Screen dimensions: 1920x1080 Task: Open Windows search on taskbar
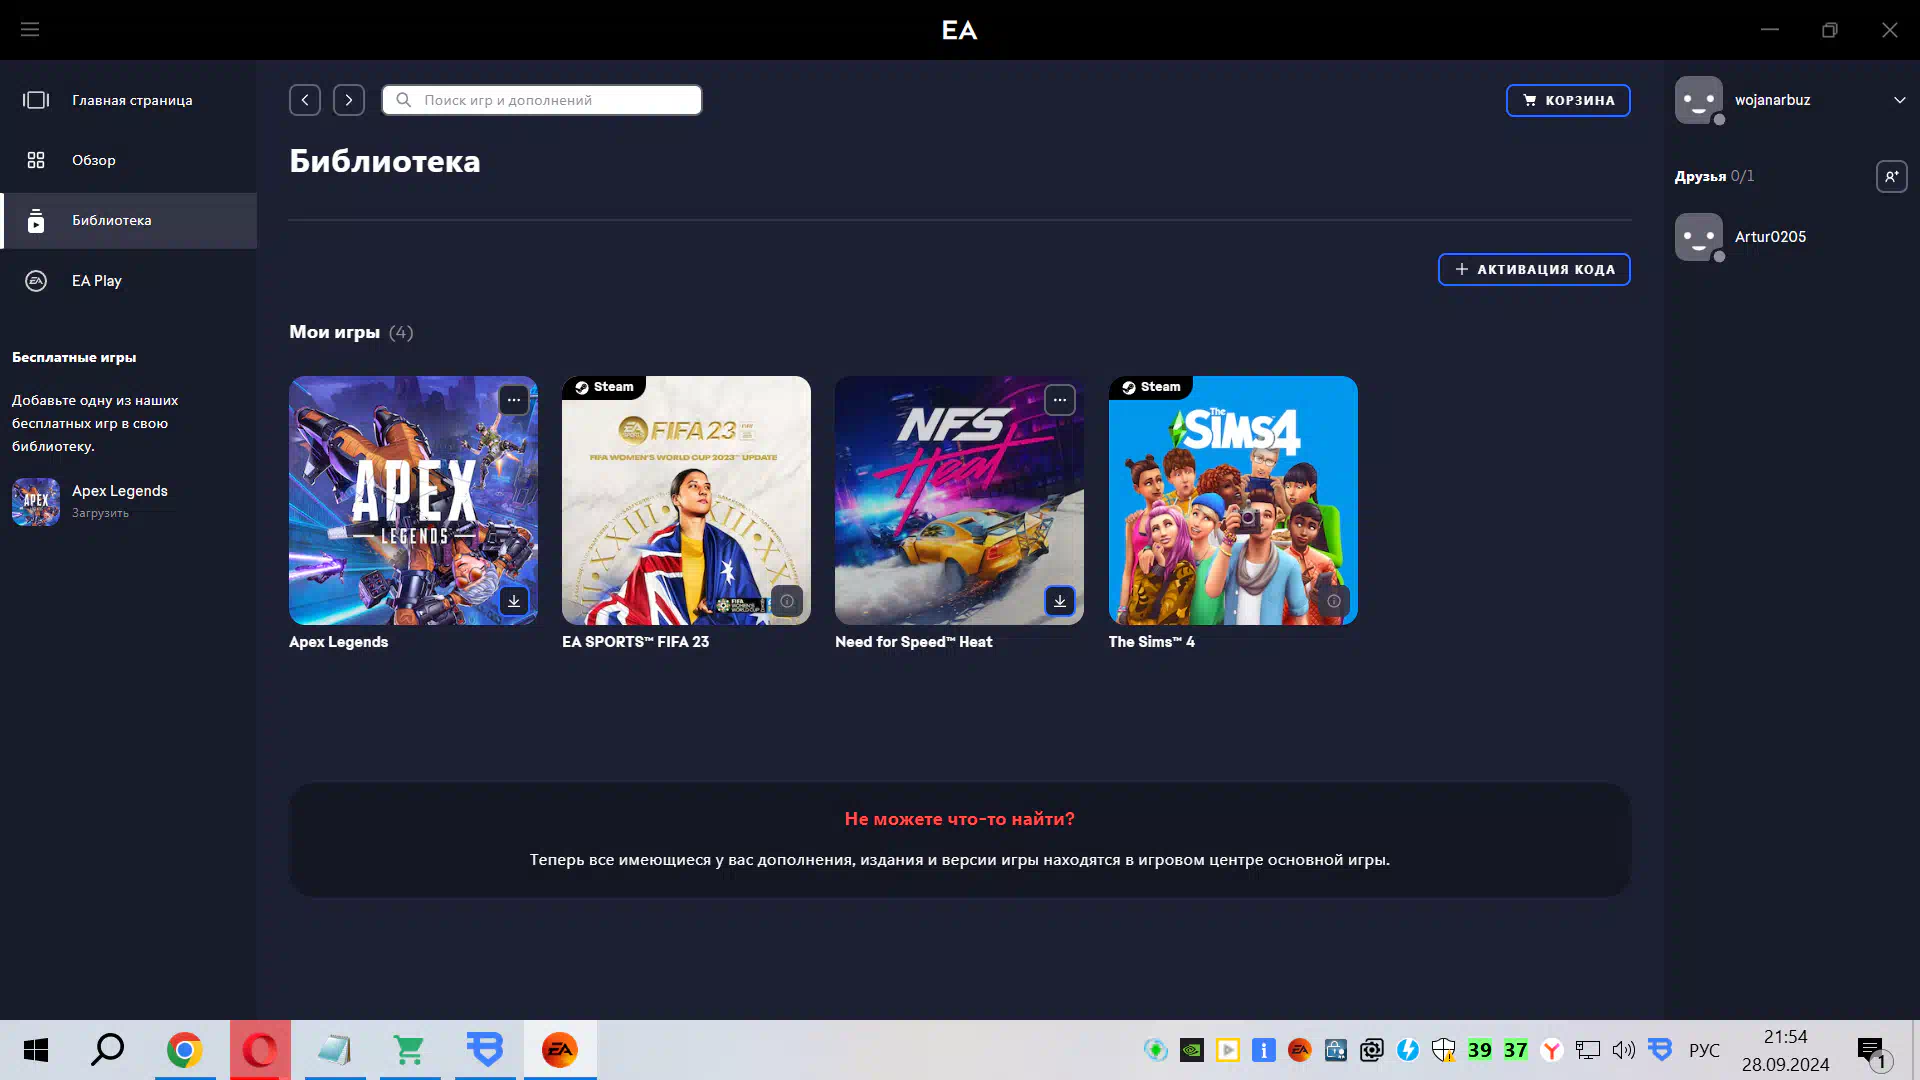[107, 1050]
